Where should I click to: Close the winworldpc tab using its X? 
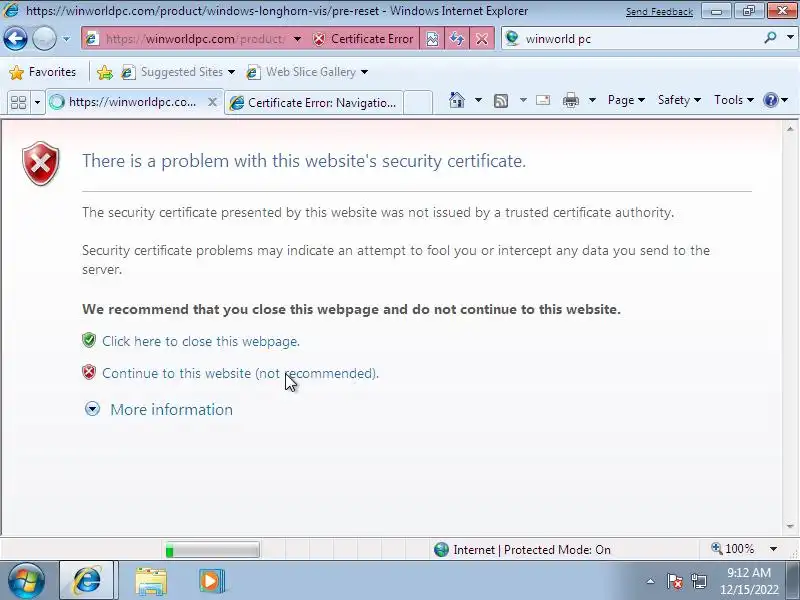click(212, 102)
